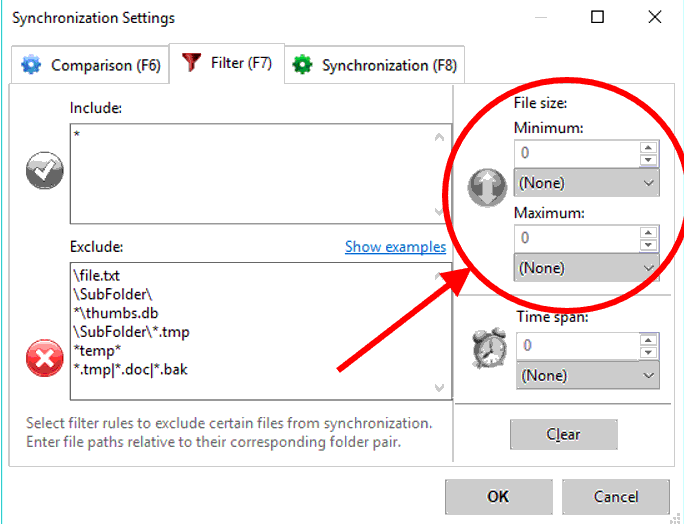Click the Include box scroll up arrow
684x524 pixels.
pos(439,138)
